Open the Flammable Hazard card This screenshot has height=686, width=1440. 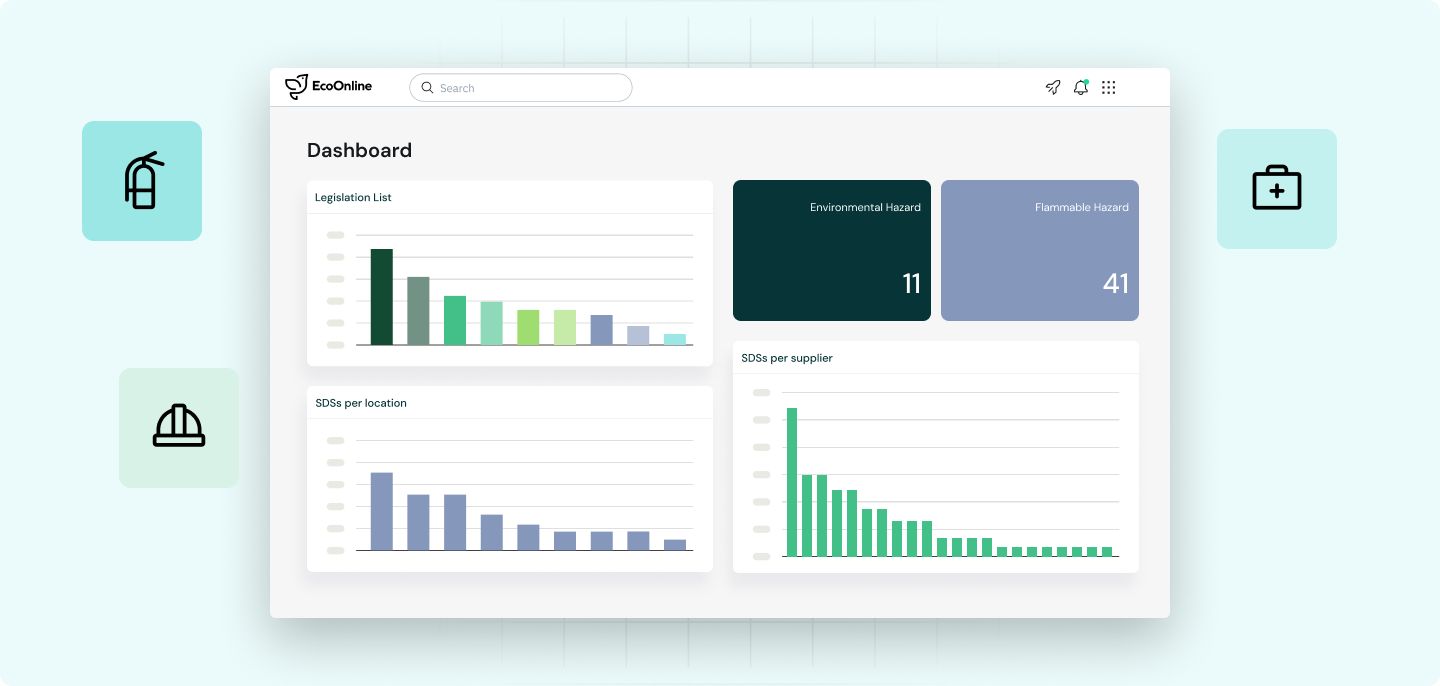[x=1040, y=250]
